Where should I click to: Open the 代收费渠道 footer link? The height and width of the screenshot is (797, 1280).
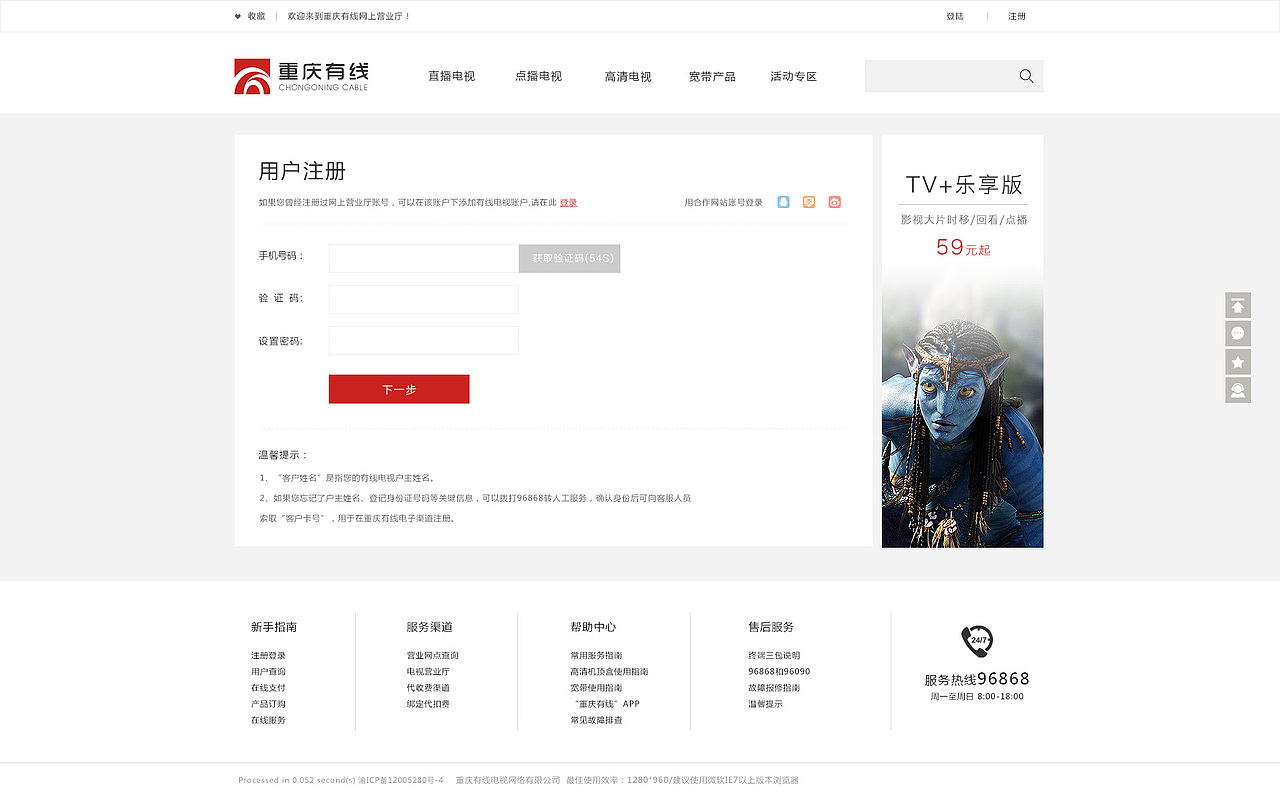point(428,688)
